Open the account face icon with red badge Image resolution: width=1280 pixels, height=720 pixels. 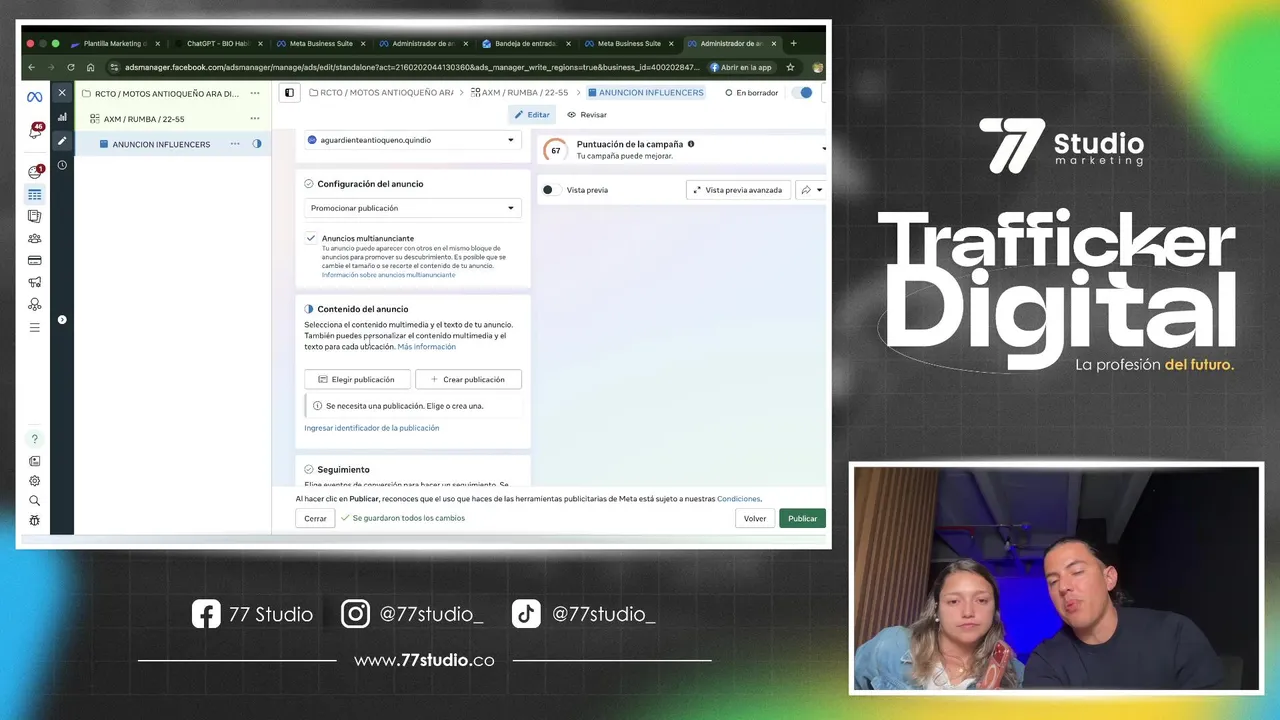click(35, 172)
